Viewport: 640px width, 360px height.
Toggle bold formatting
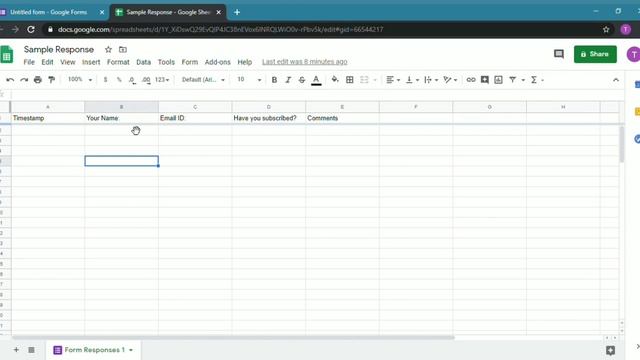pos(274,80)
